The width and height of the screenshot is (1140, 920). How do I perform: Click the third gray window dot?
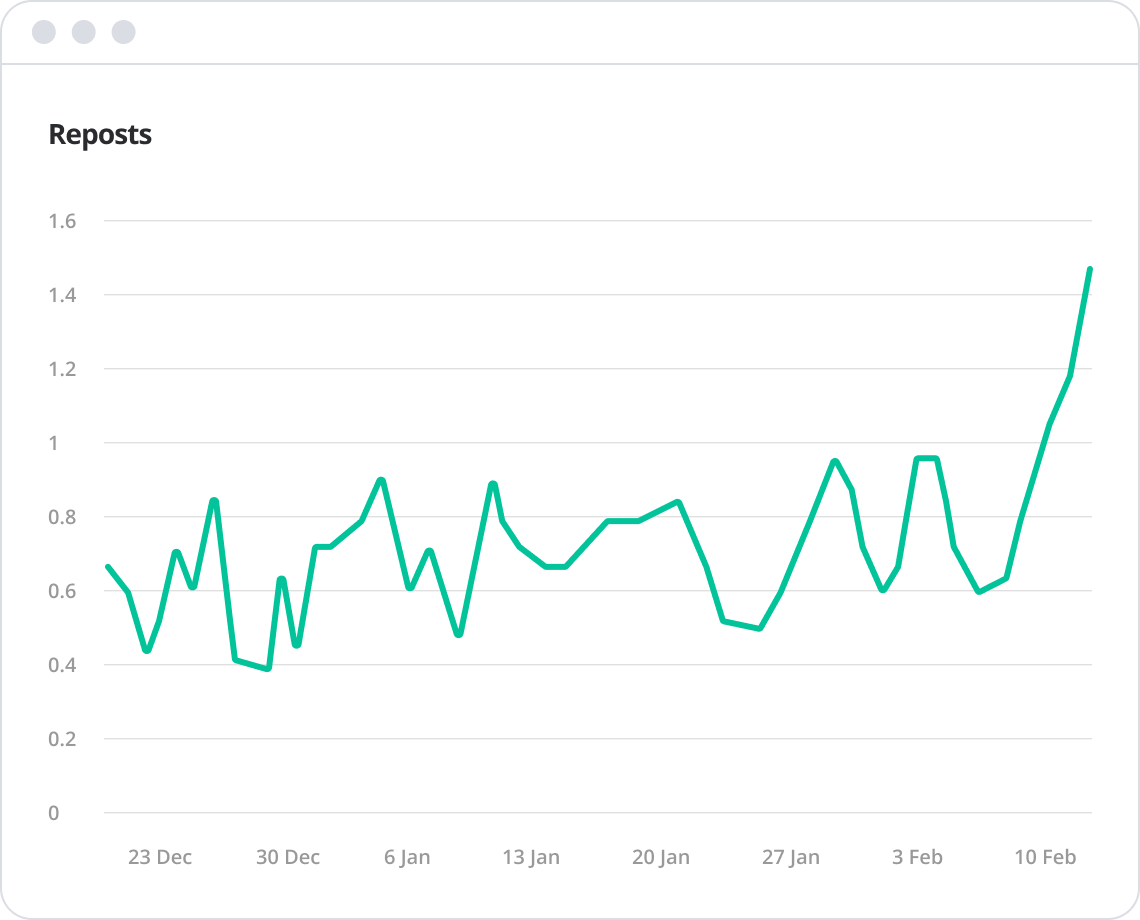coord(123,32)
